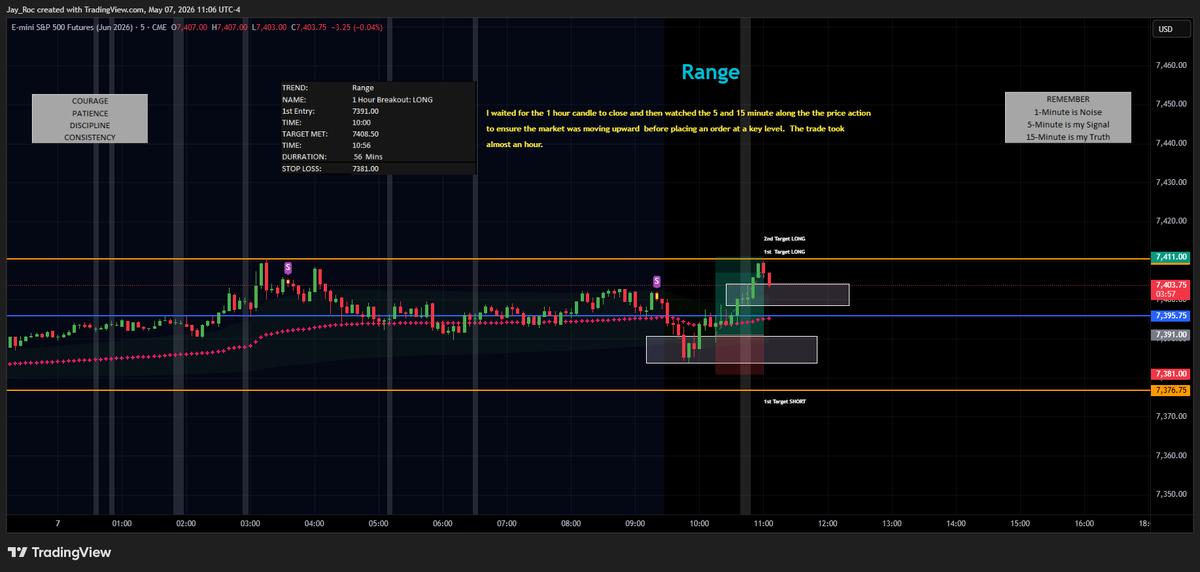This screenshot has width=1200, height=572.
Task: Select the DURRATION 56 Mins row
Action: click(378, 157)
